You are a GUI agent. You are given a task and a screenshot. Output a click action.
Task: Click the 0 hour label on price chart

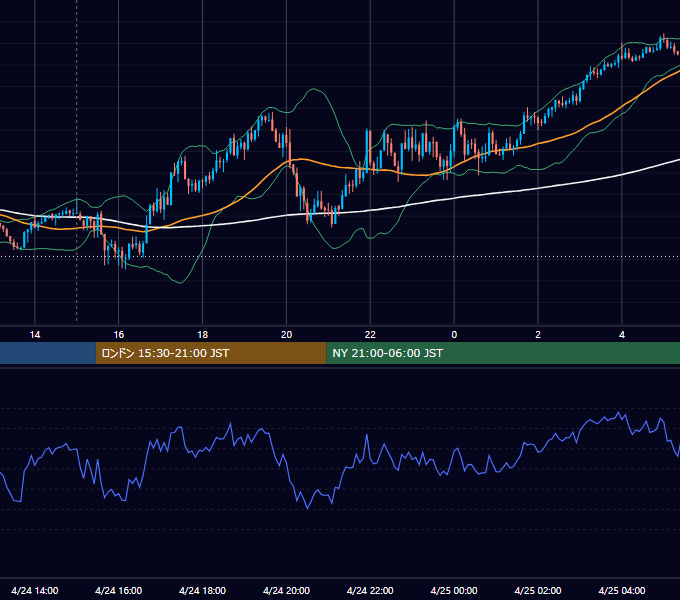click(454, 334)
